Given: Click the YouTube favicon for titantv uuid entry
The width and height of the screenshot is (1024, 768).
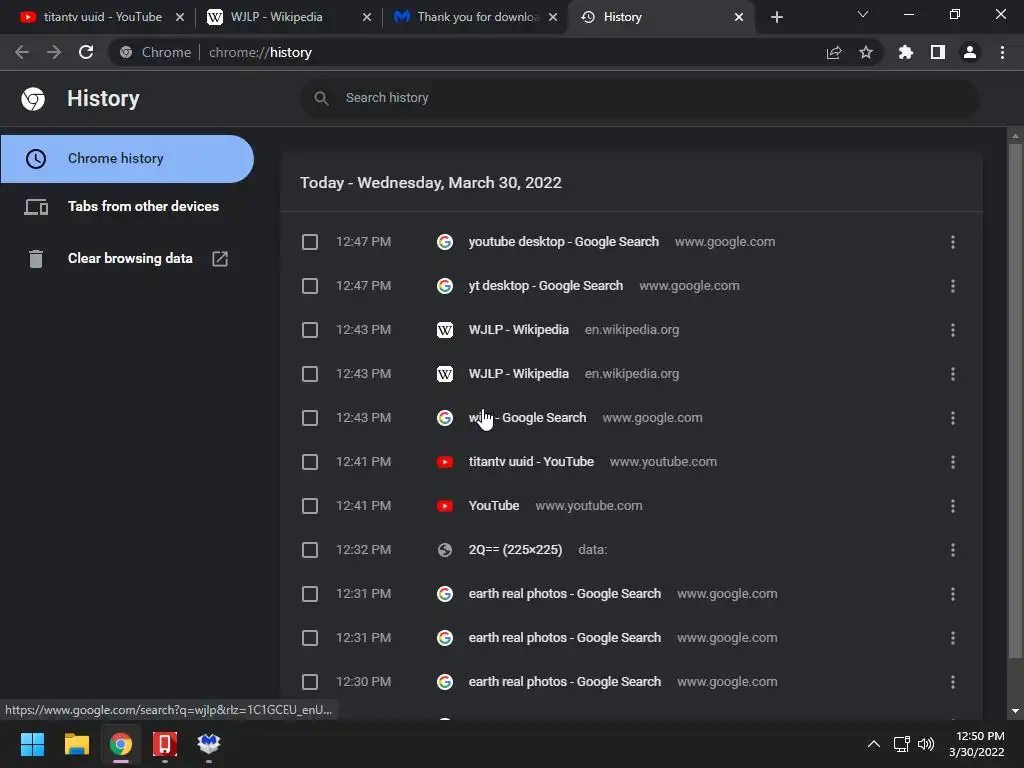Looking at the screenshot, I should pyautogui.click(x=445, y=462).
